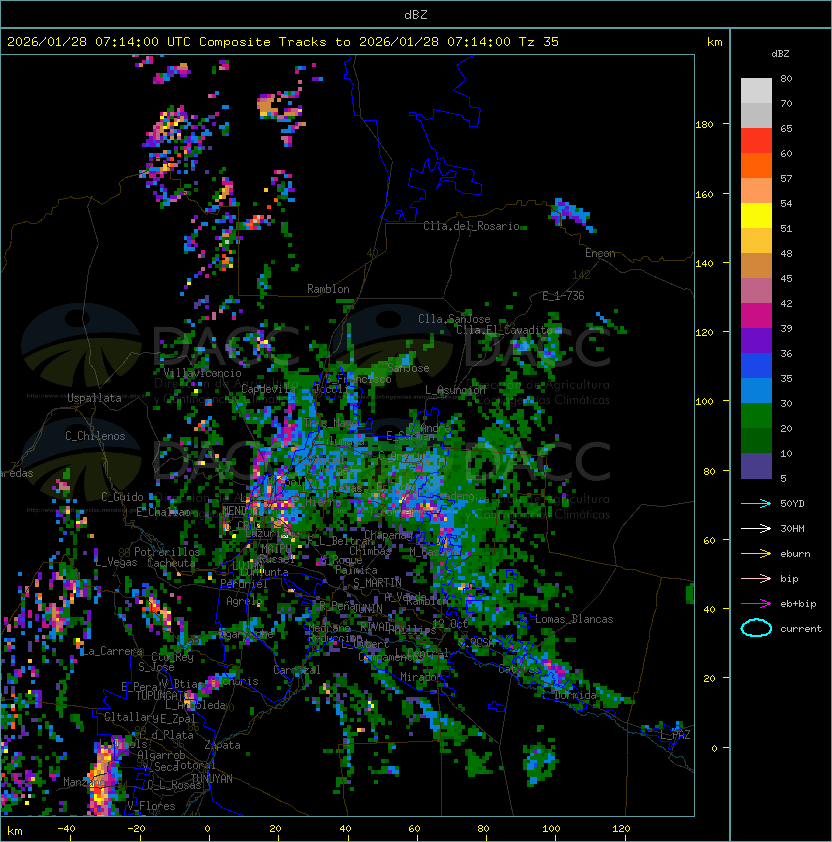Pick the magenta swatch between 42 and 39
Screen dimensions: 832x842
point(756,315)
